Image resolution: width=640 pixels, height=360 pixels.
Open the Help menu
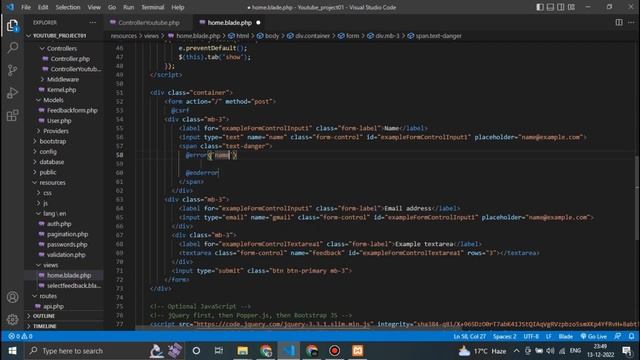point(178,7)
